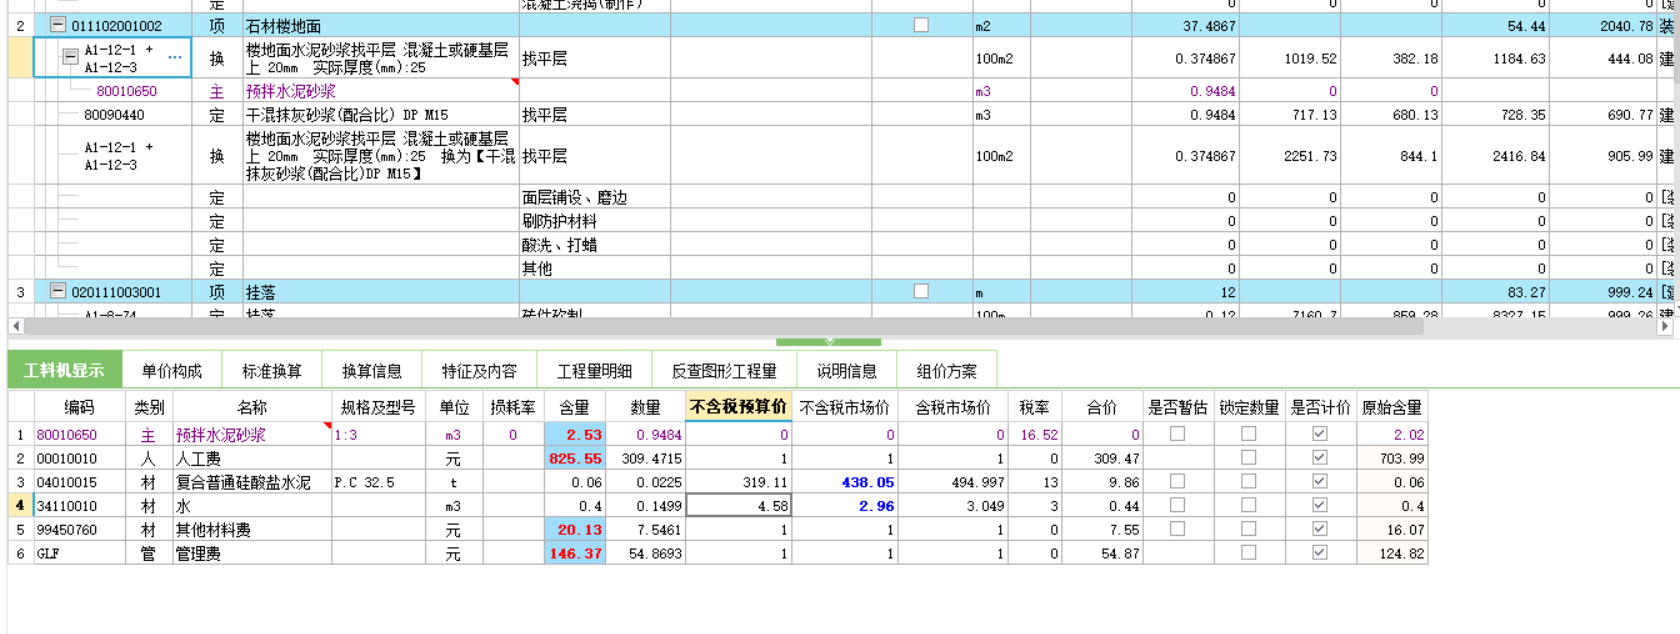The height and width of the screenshot is (634, 1680).
Task: Check 锁定数量 for the 人工费 row
Action: tap(1248, 457)
